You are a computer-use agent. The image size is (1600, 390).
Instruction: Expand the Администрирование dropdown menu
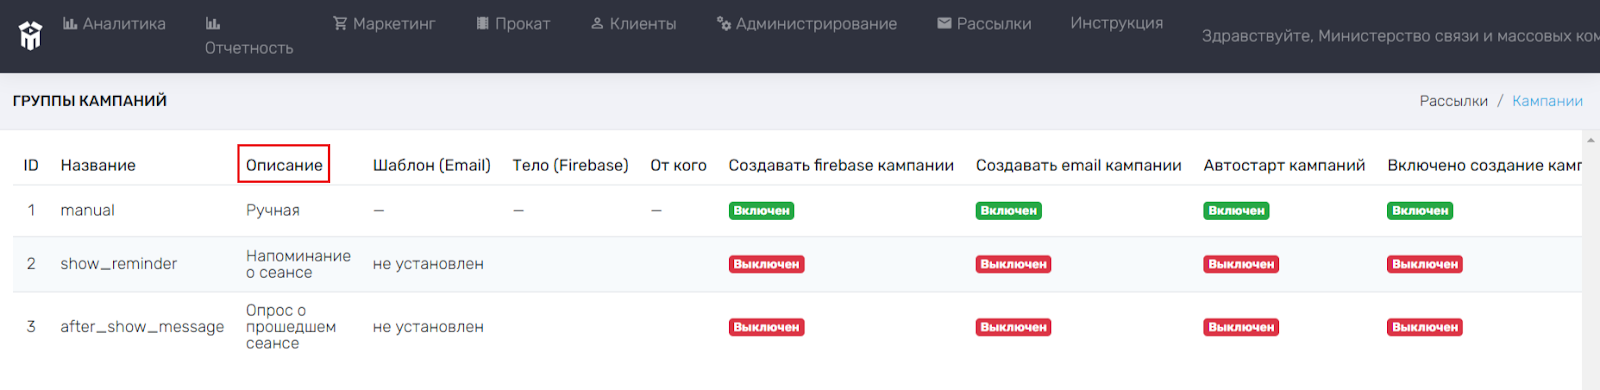click(x=807, y=23)
